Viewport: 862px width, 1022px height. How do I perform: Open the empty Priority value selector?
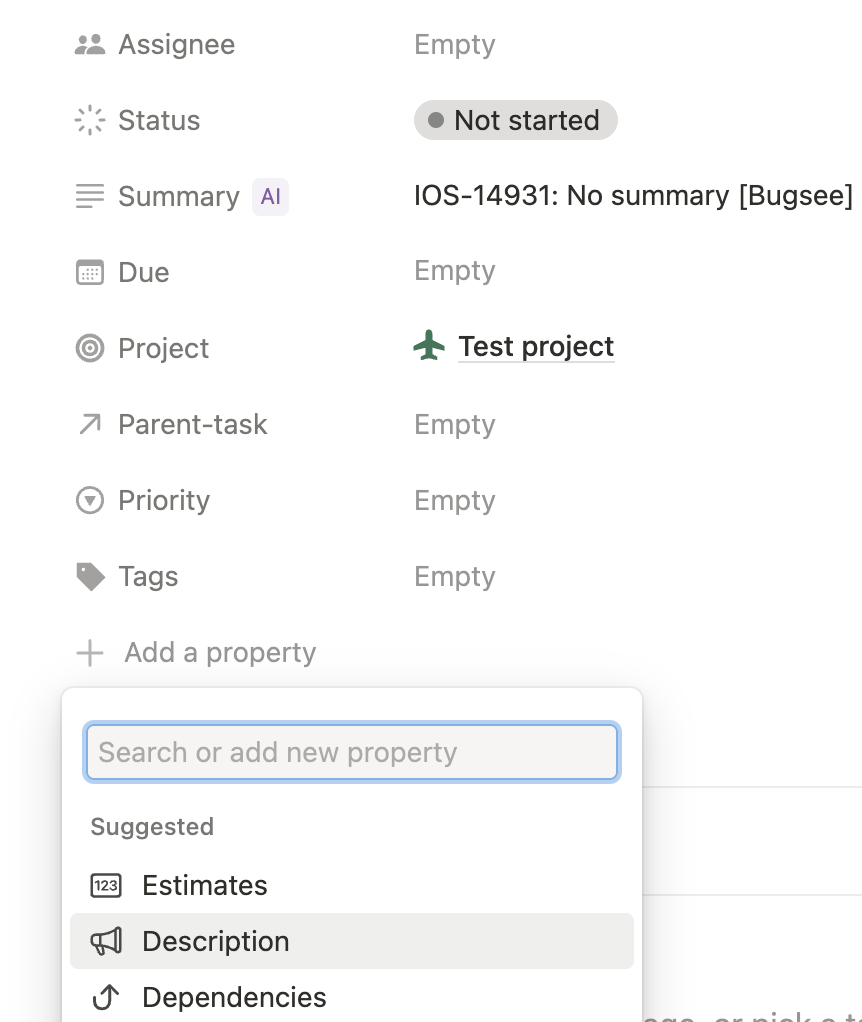pos(455,501)
